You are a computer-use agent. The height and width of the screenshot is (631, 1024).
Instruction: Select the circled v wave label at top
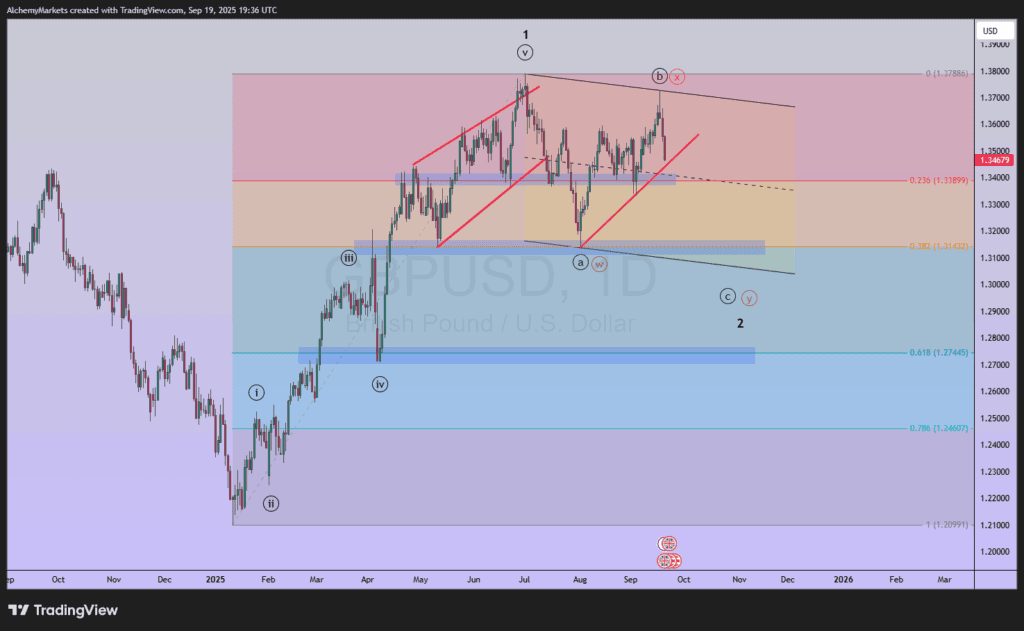click(525, 52)
